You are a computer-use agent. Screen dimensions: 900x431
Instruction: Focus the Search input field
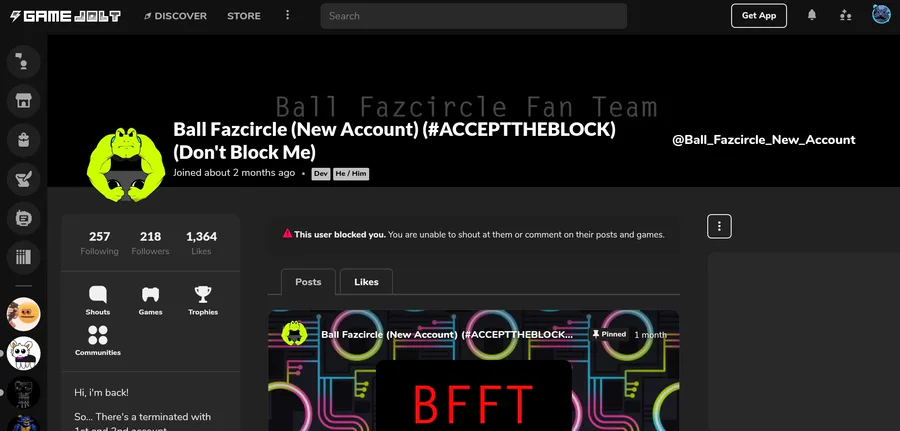click(474, 16)
